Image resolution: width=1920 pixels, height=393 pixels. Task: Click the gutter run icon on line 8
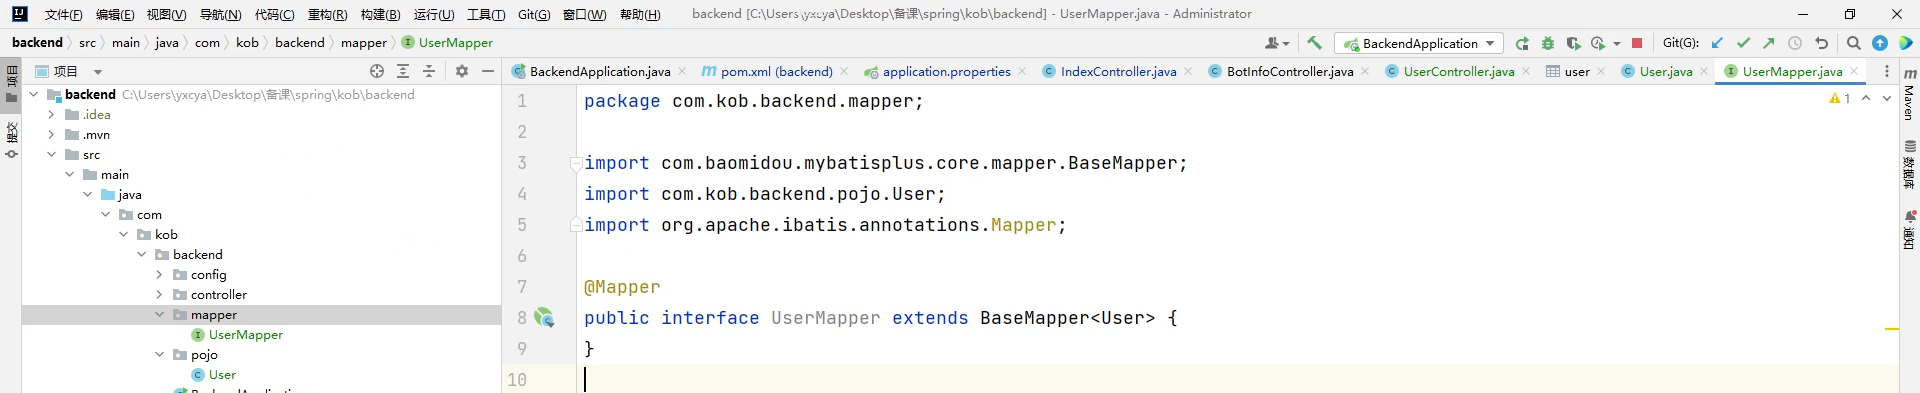(544, 317)
